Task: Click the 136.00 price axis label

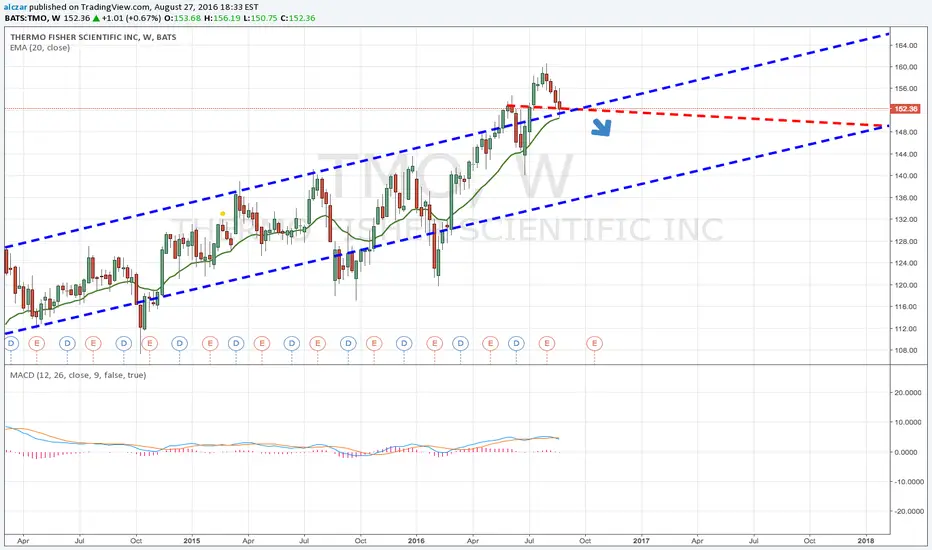Action: pos(906,198)
